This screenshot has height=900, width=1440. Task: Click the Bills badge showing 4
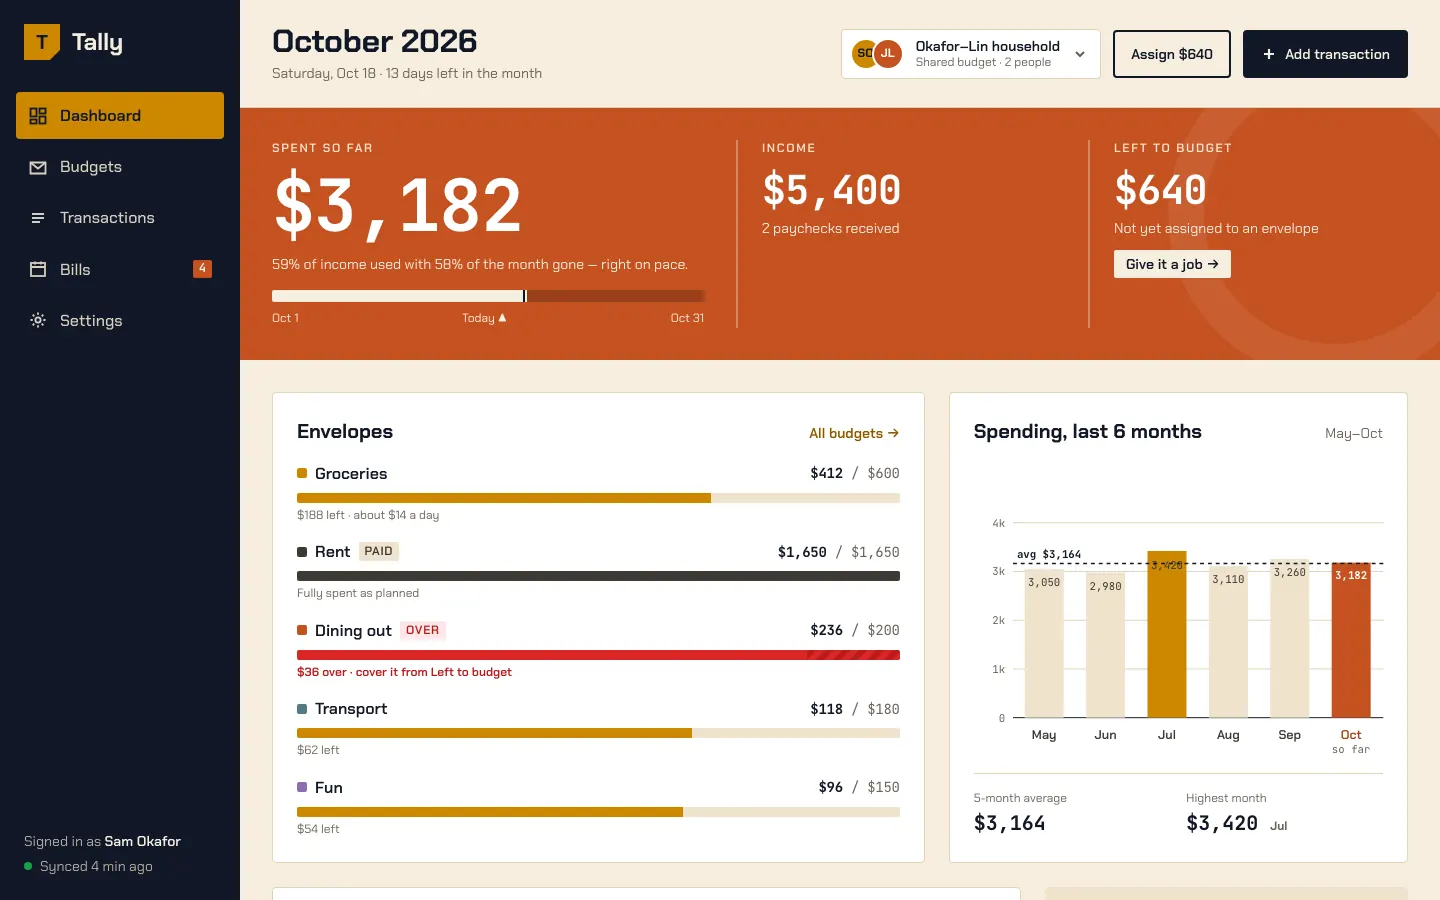point(202,269)
